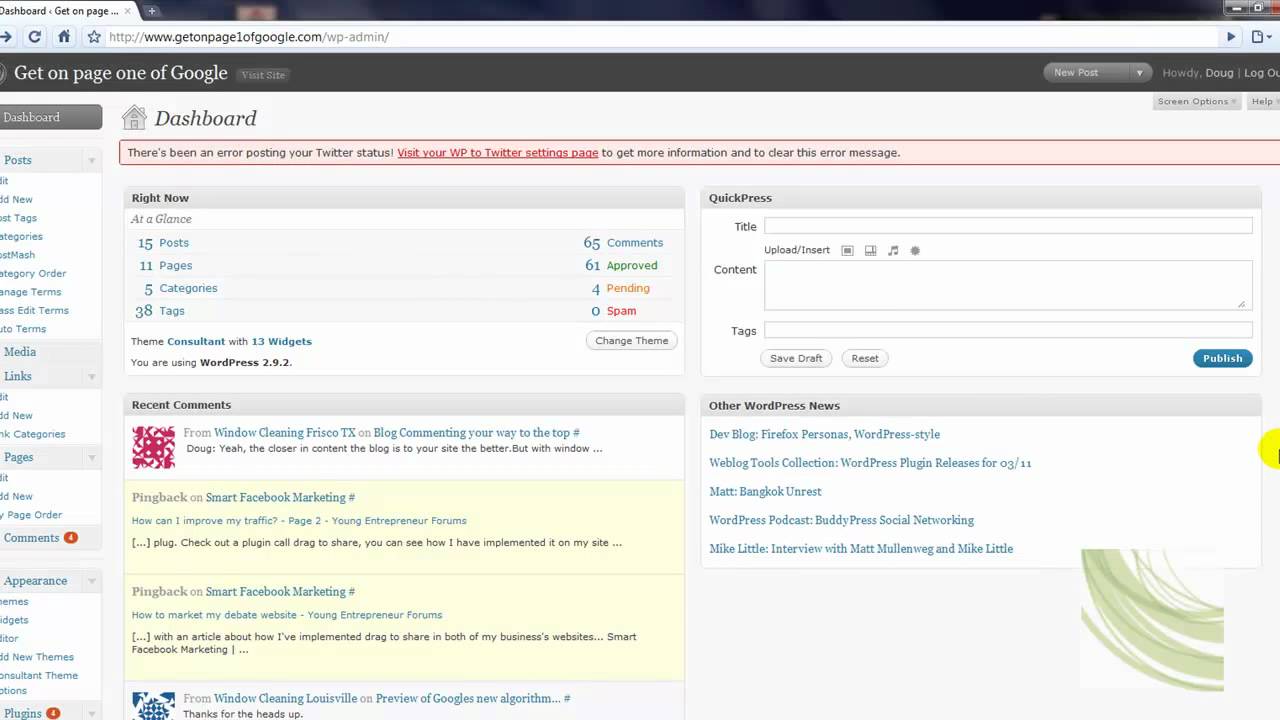
Task: View the 4 Pending comments
Action: [x=620, y=288]
